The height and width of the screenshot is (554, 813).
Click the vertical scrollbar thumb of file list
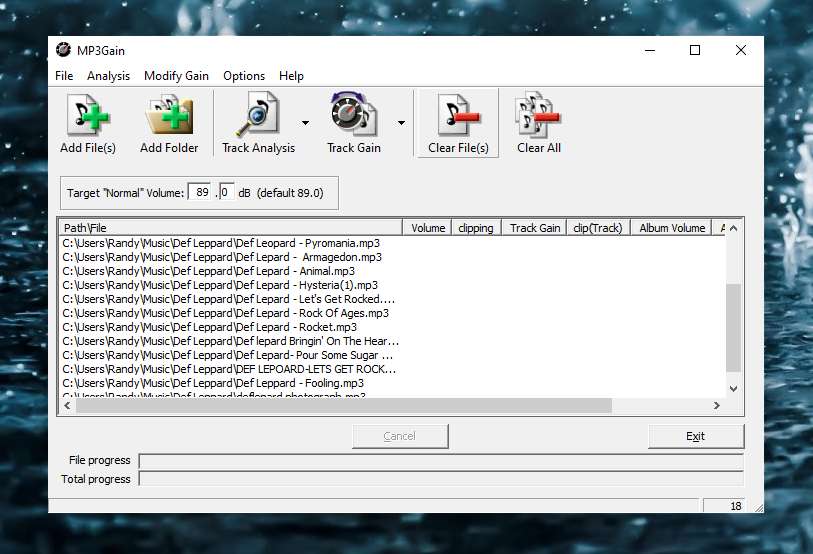[733, 328]
